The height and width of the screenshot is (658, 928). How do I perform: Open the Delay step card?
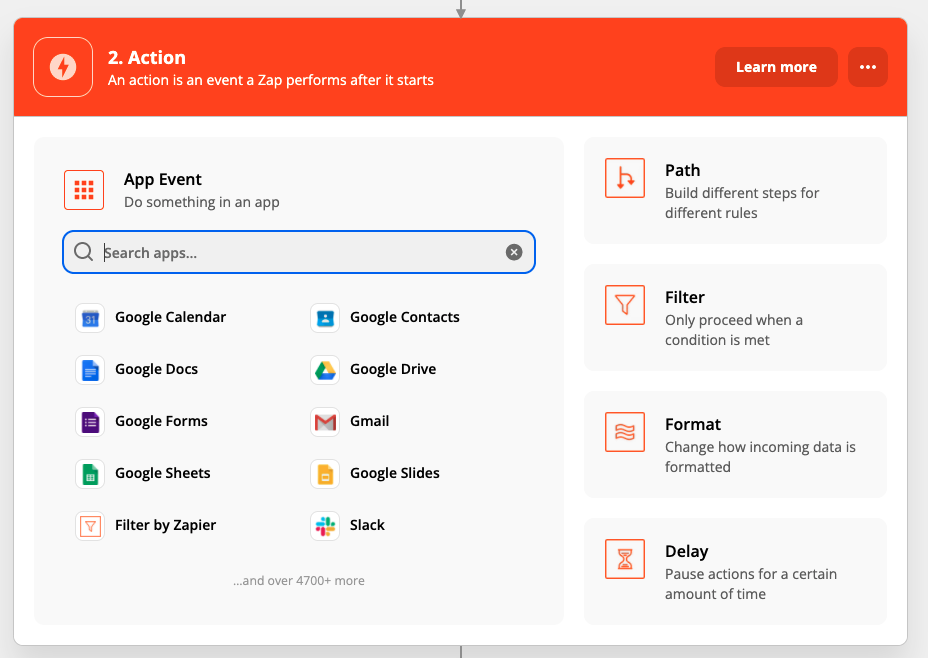tap(735, 572)
